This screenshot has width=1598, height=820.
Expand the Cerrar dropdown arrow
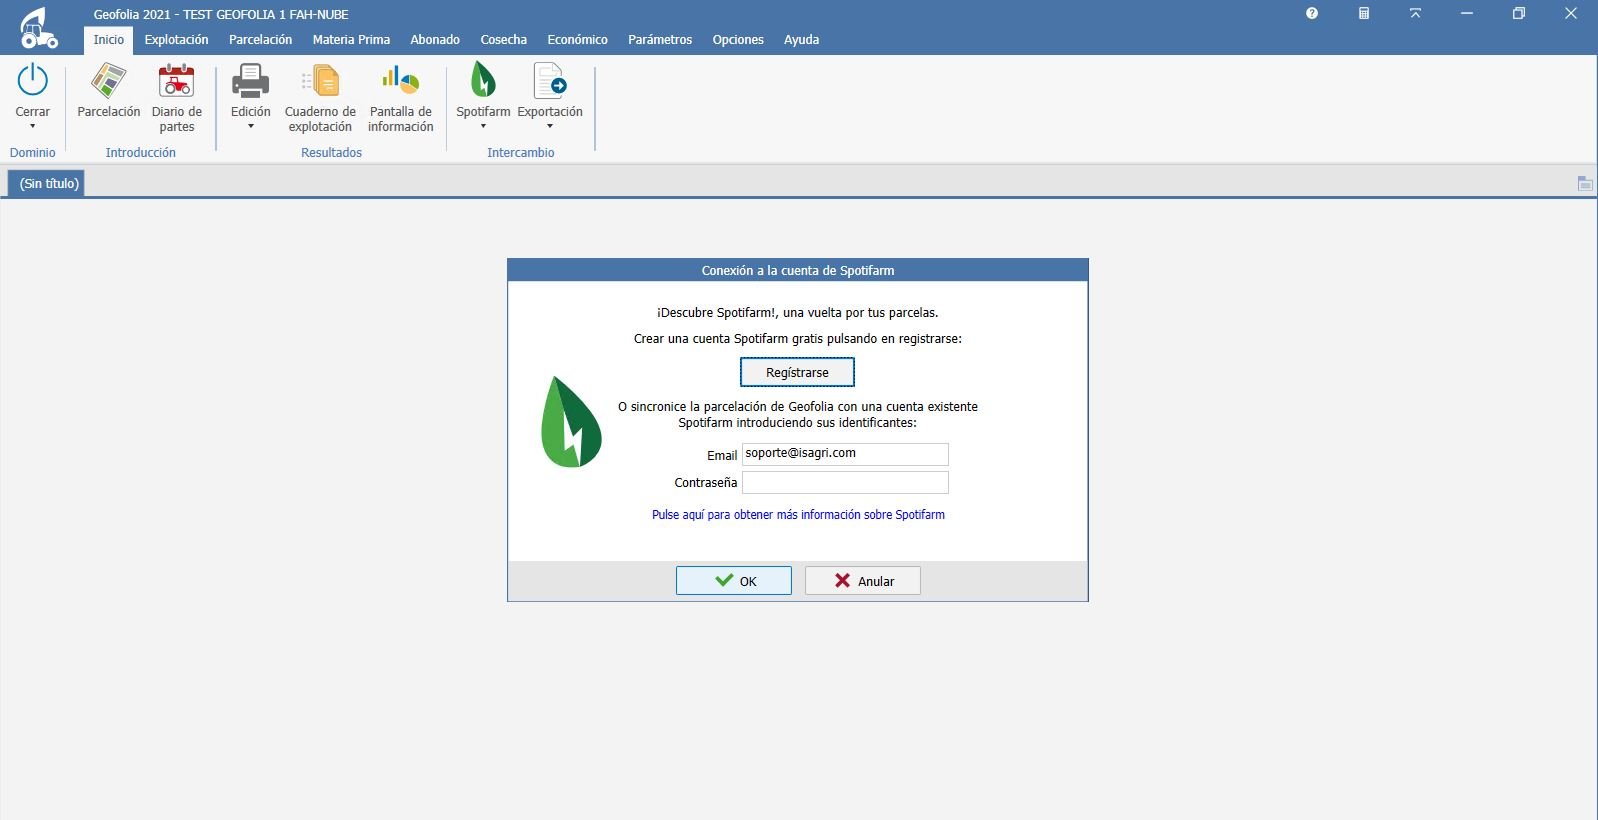(x=33, y=126)
